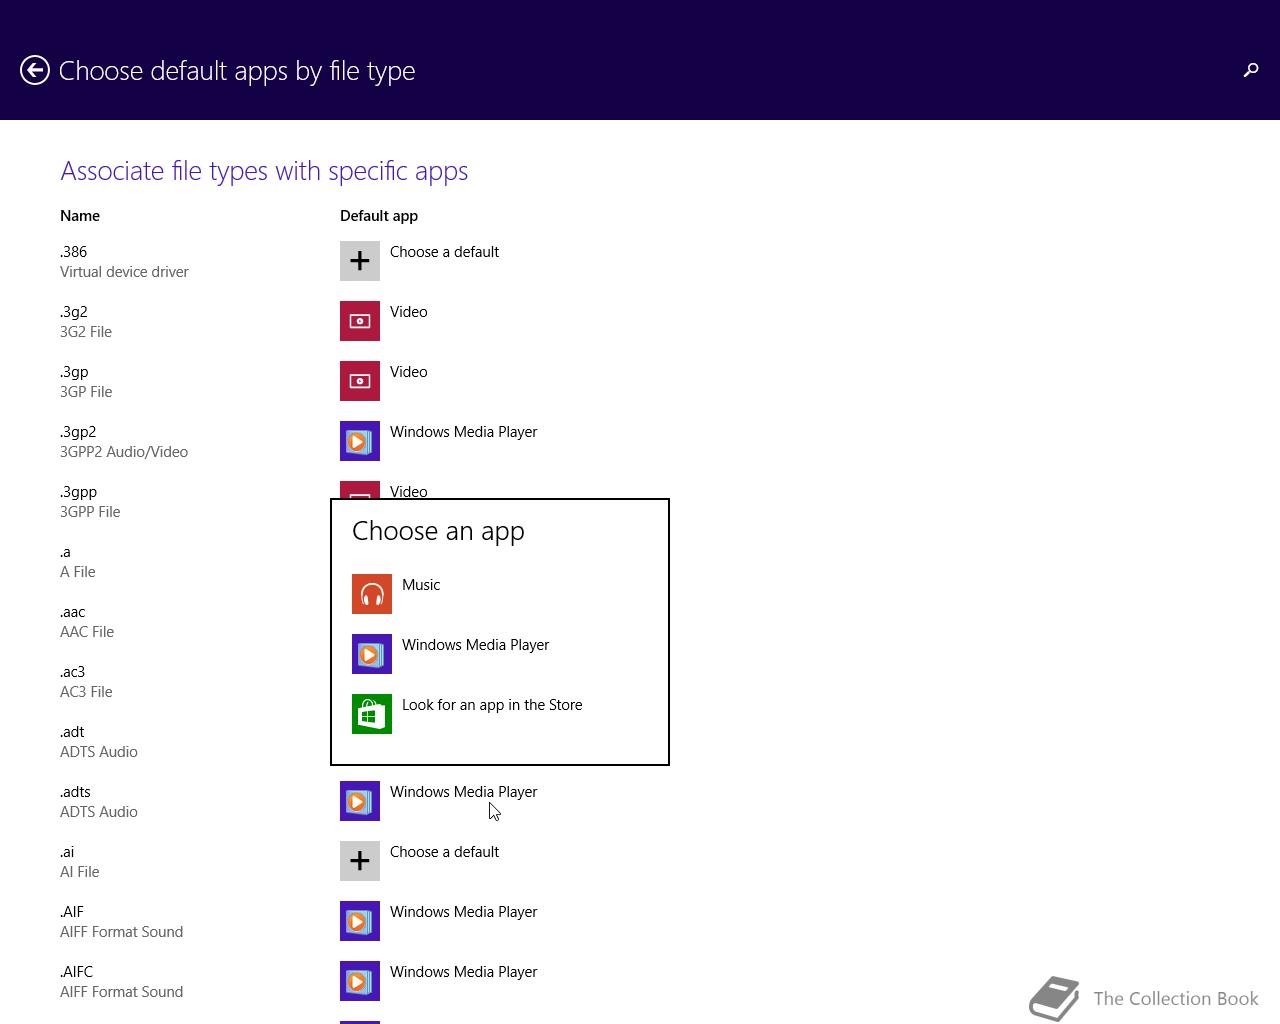Click Choose a default for .386
Image resolution: width=1280 pixels, height=1024 pixels.
point(444,252)
